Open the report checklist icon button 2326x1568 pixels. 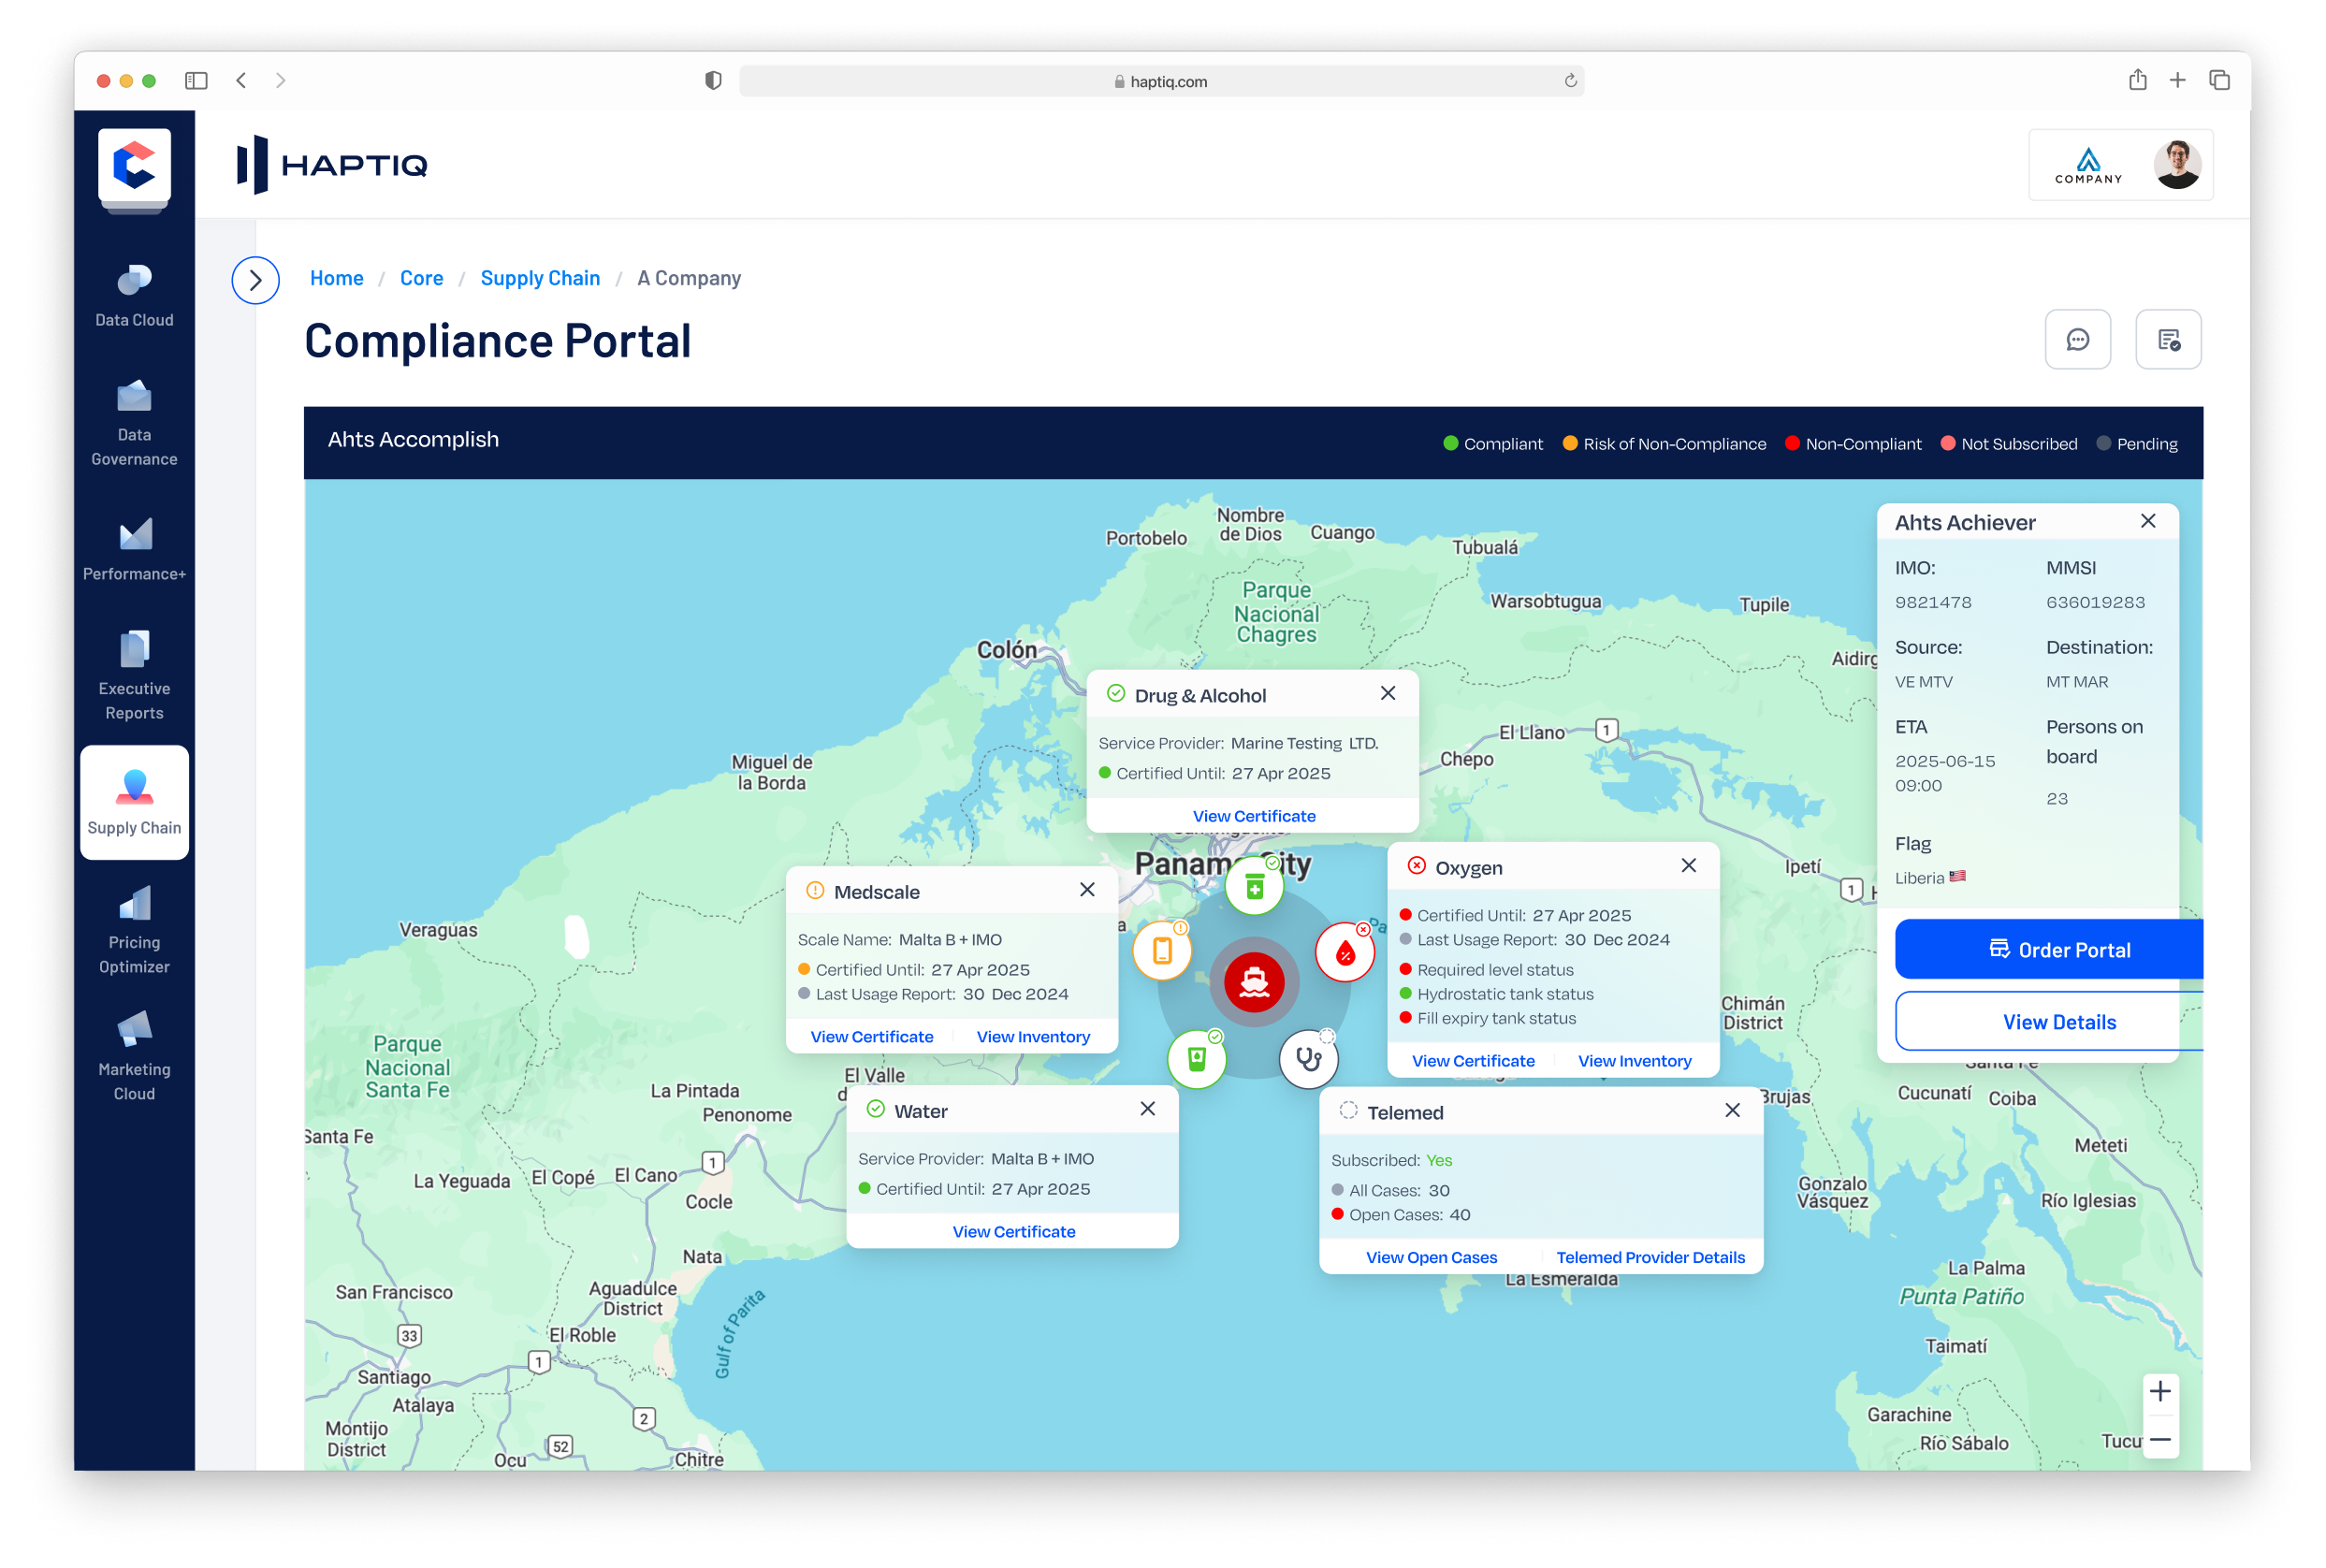coord(2168,340)
